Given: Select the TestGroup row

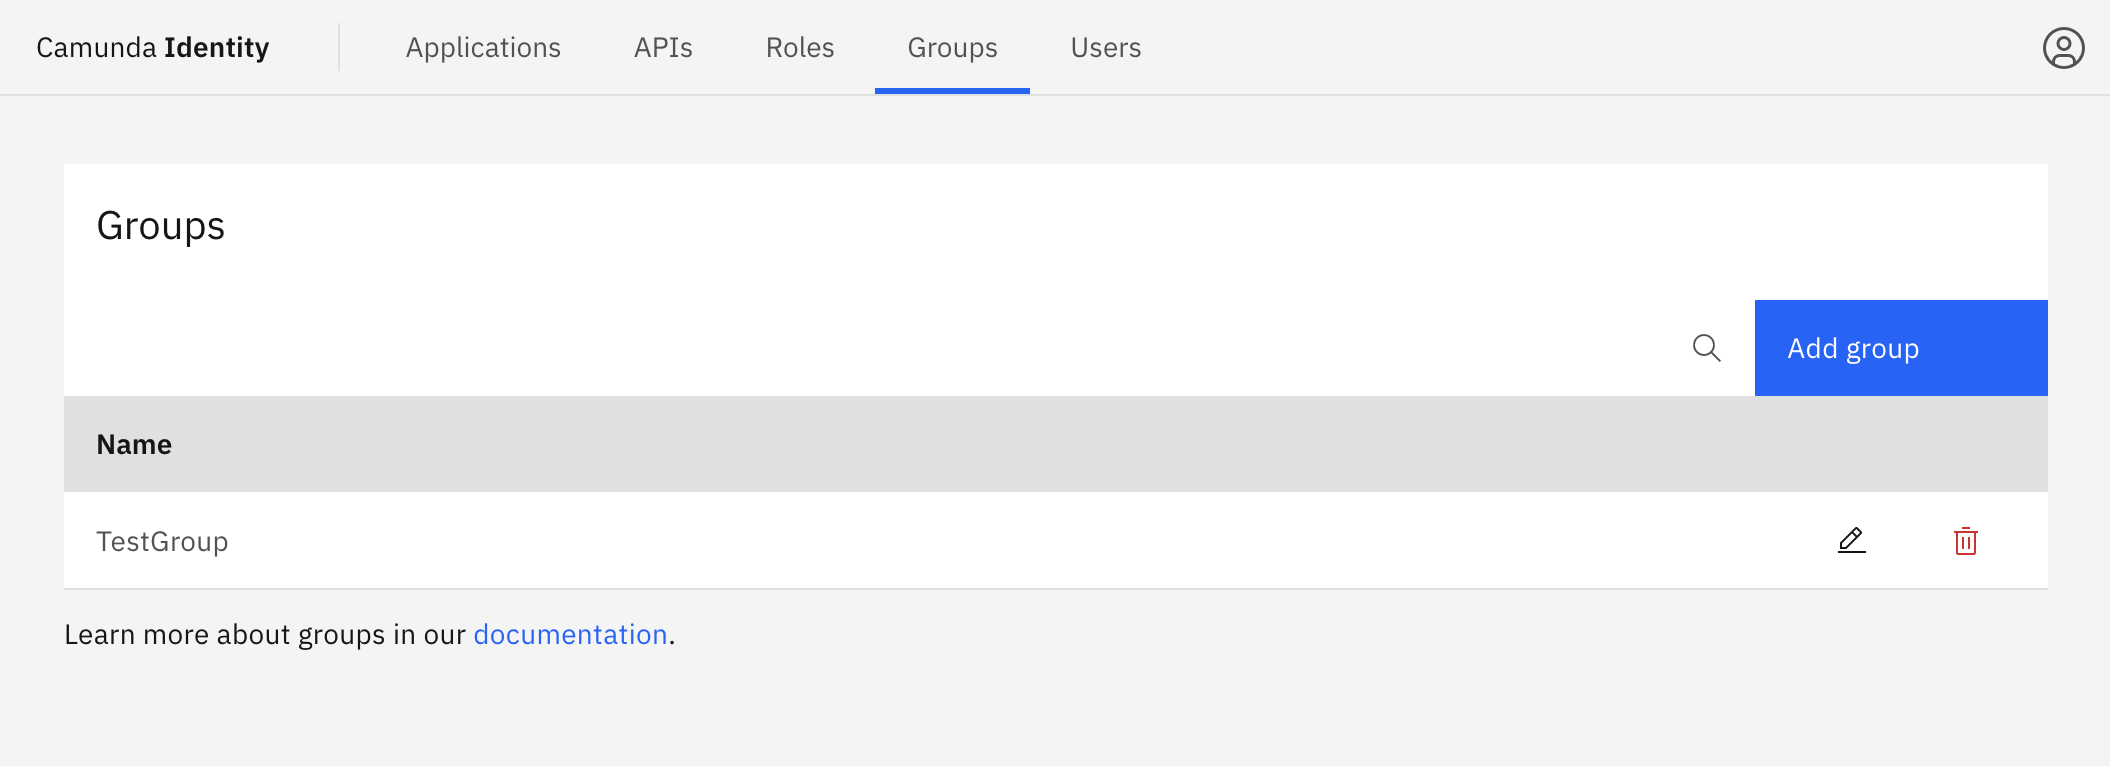Looking at the screenshot, I should point(163,541).
